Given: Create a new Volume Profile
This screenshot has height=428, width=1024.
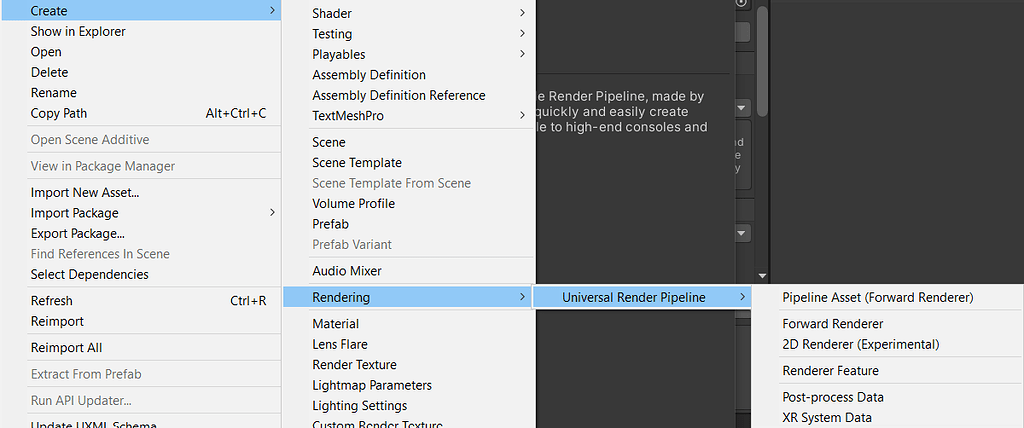Looking at the screenshot, I should point(353,204).
